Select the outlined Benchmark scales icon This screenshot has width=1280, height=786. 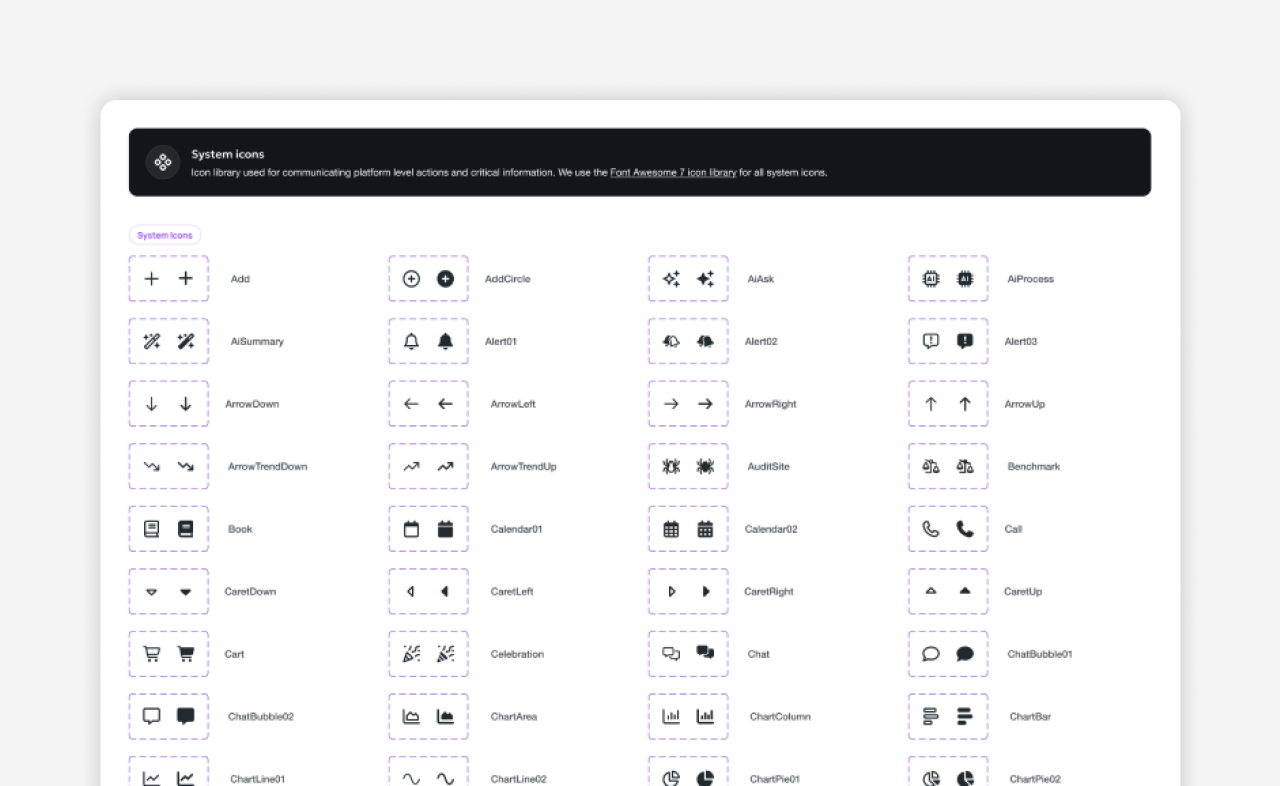931,466
